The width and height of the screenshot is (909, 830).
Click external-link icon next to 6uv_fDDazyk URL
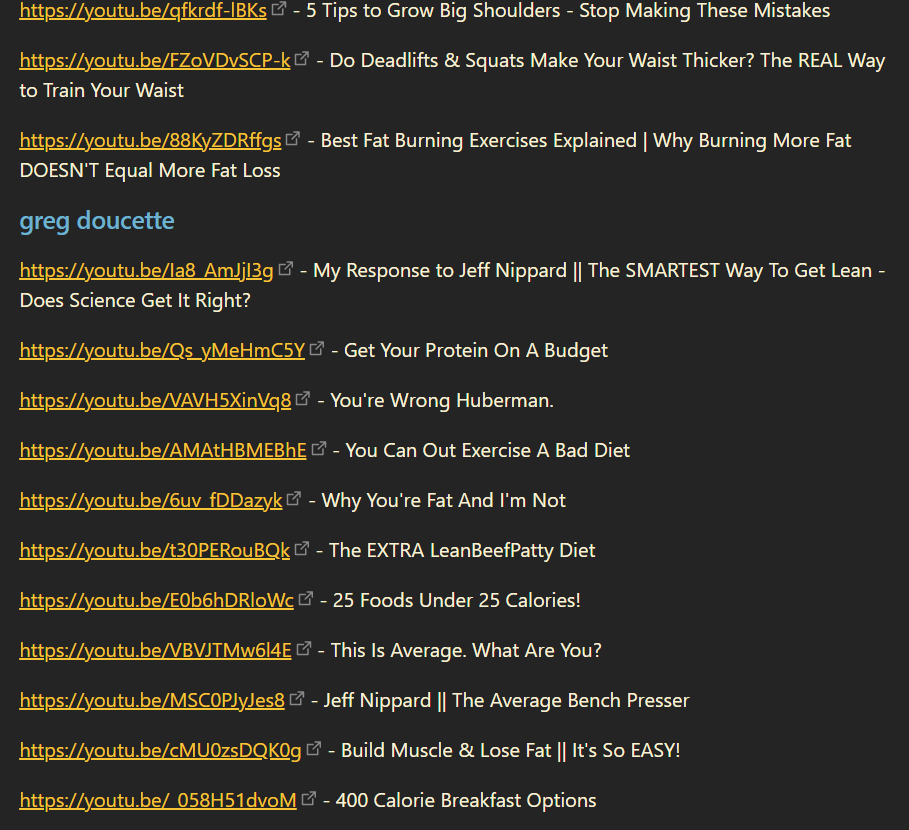pos(294,498)
